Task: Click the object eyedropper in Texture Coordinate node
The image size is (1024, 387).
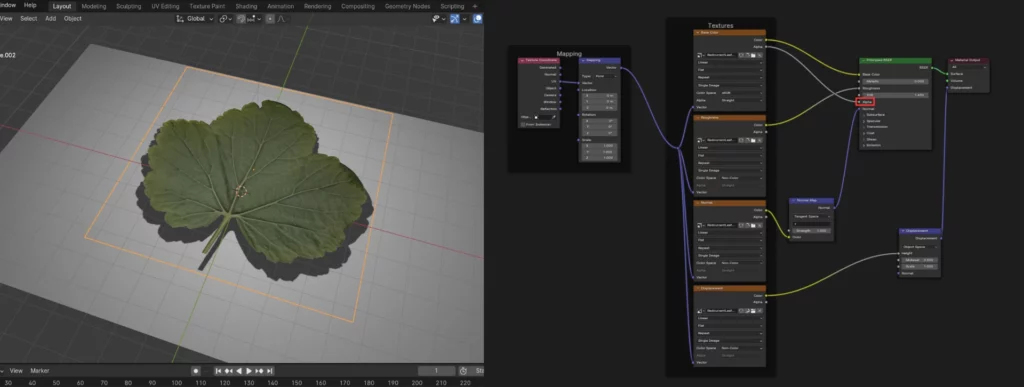Action: coord(554,117)
